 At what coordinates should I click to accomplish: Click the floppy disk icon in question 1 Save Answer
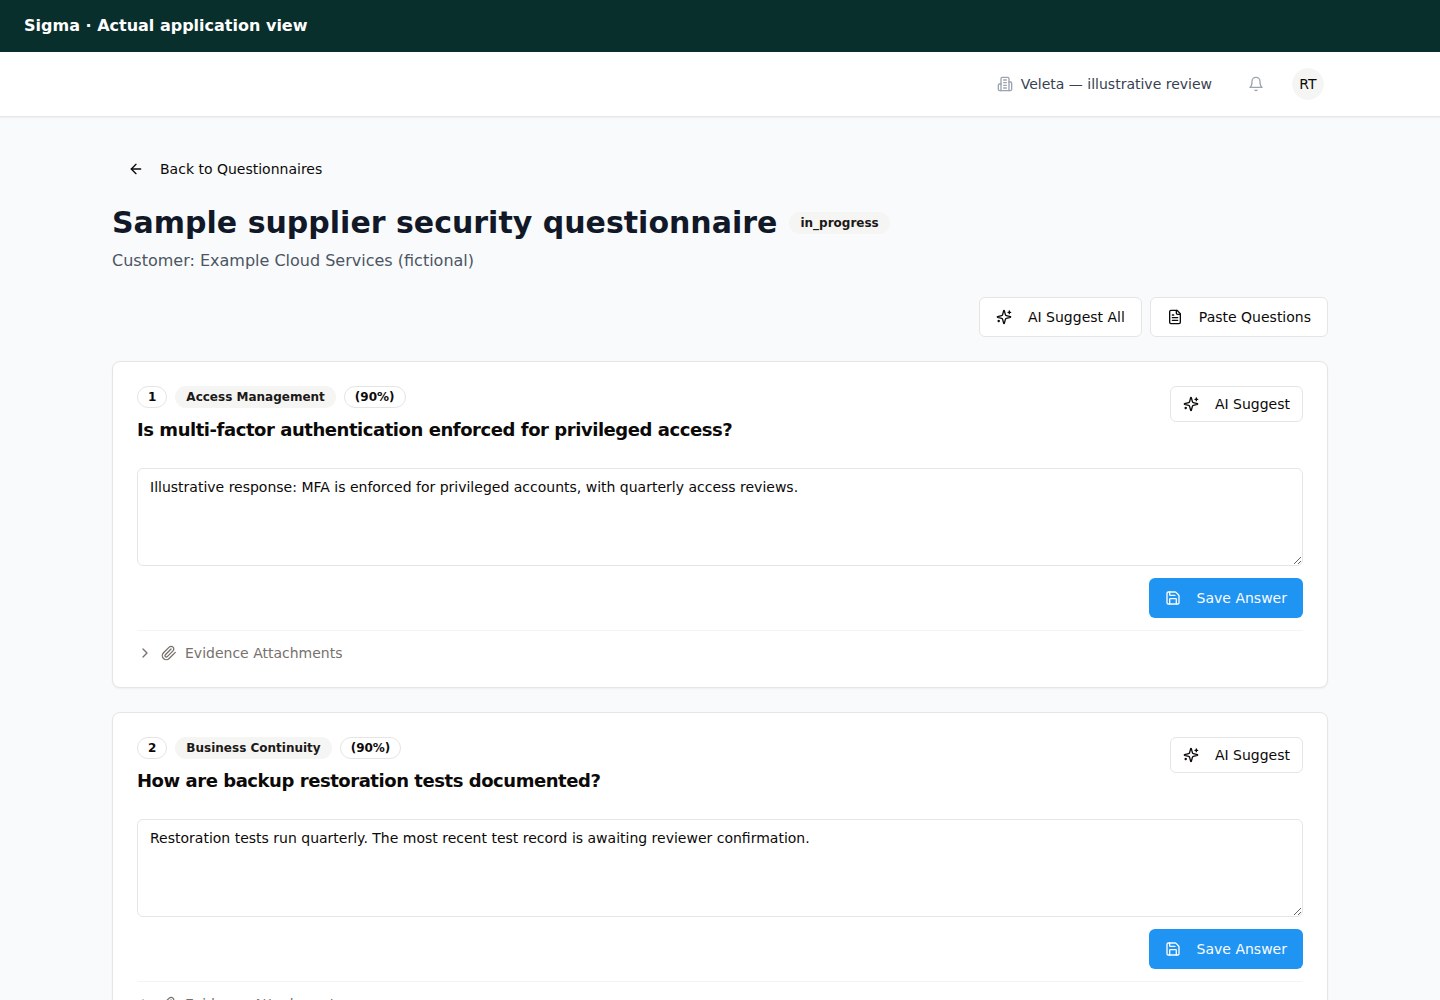click(1173, 598)
